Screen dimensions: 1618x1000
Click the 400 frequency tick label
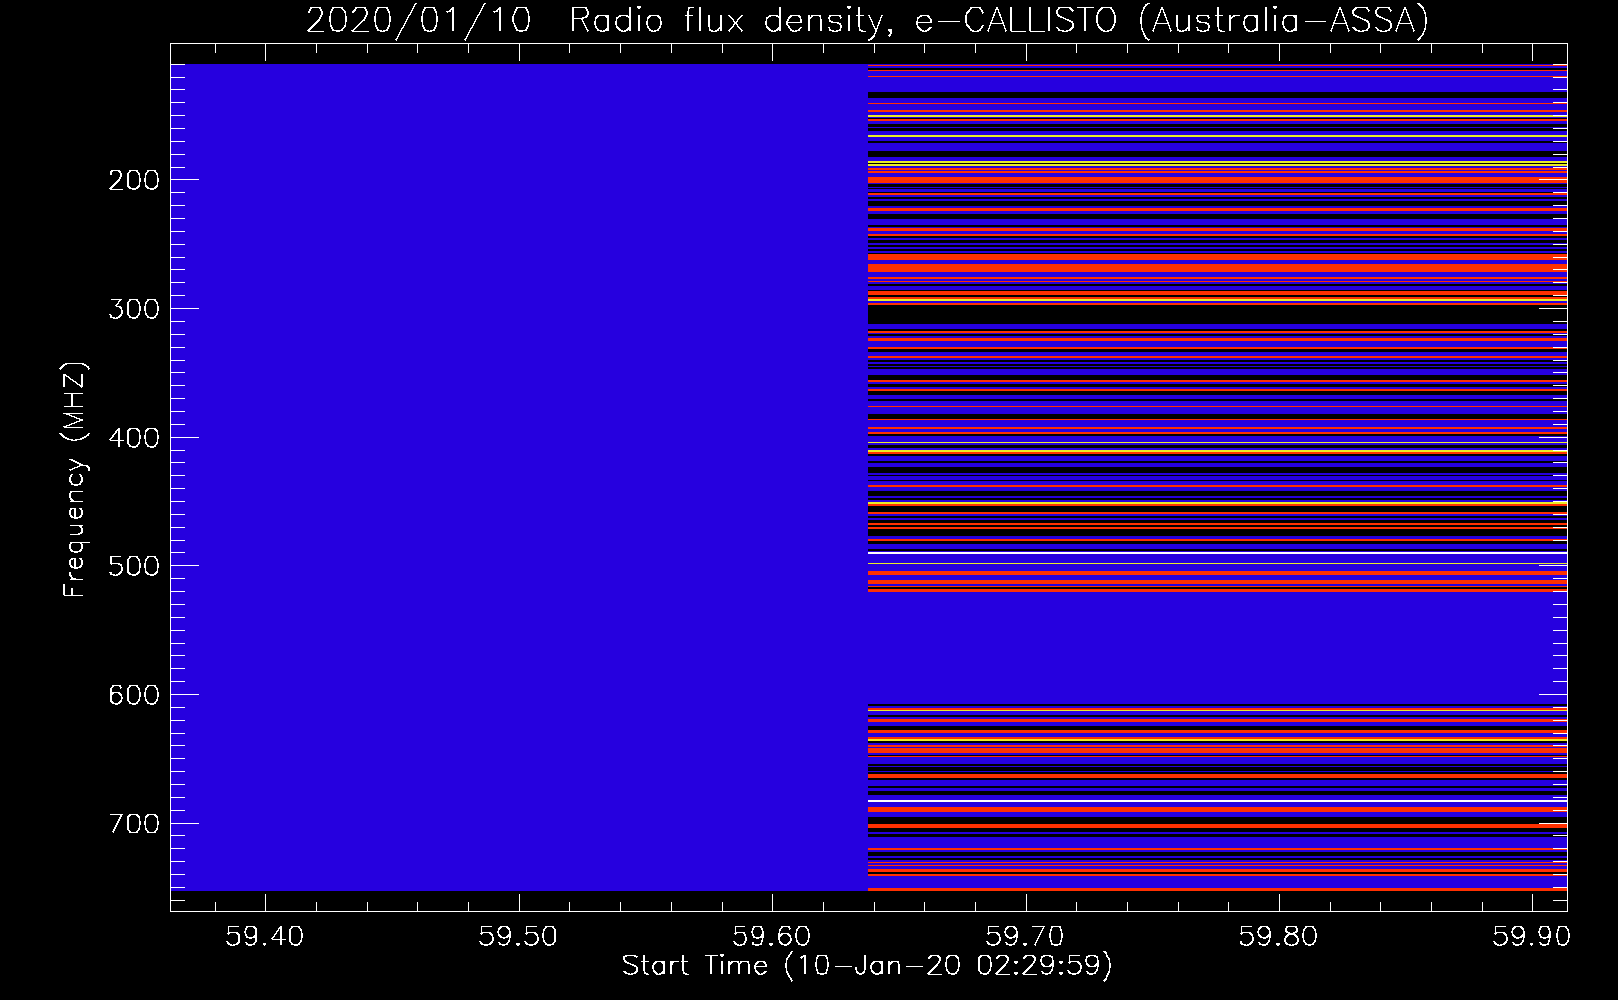[133, 438]
